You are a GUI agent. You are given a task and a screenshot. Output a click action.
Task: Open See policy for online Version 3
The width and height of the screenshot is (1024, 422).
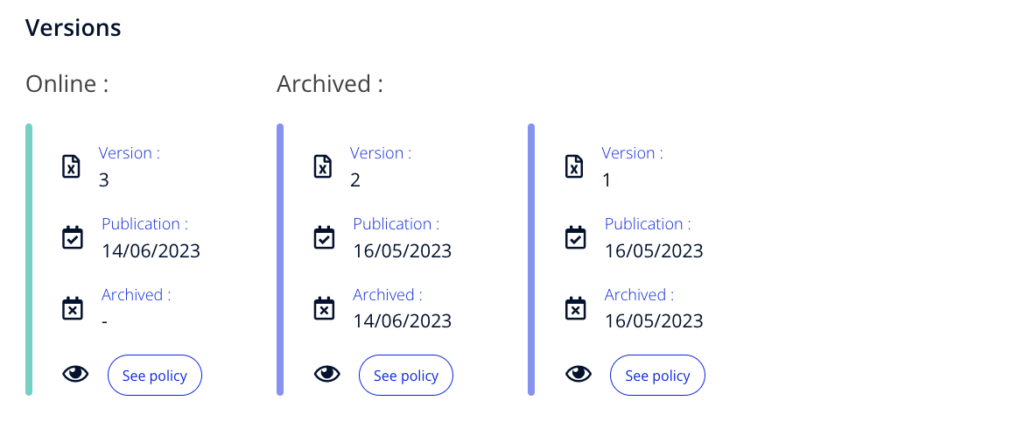[155, 376]
